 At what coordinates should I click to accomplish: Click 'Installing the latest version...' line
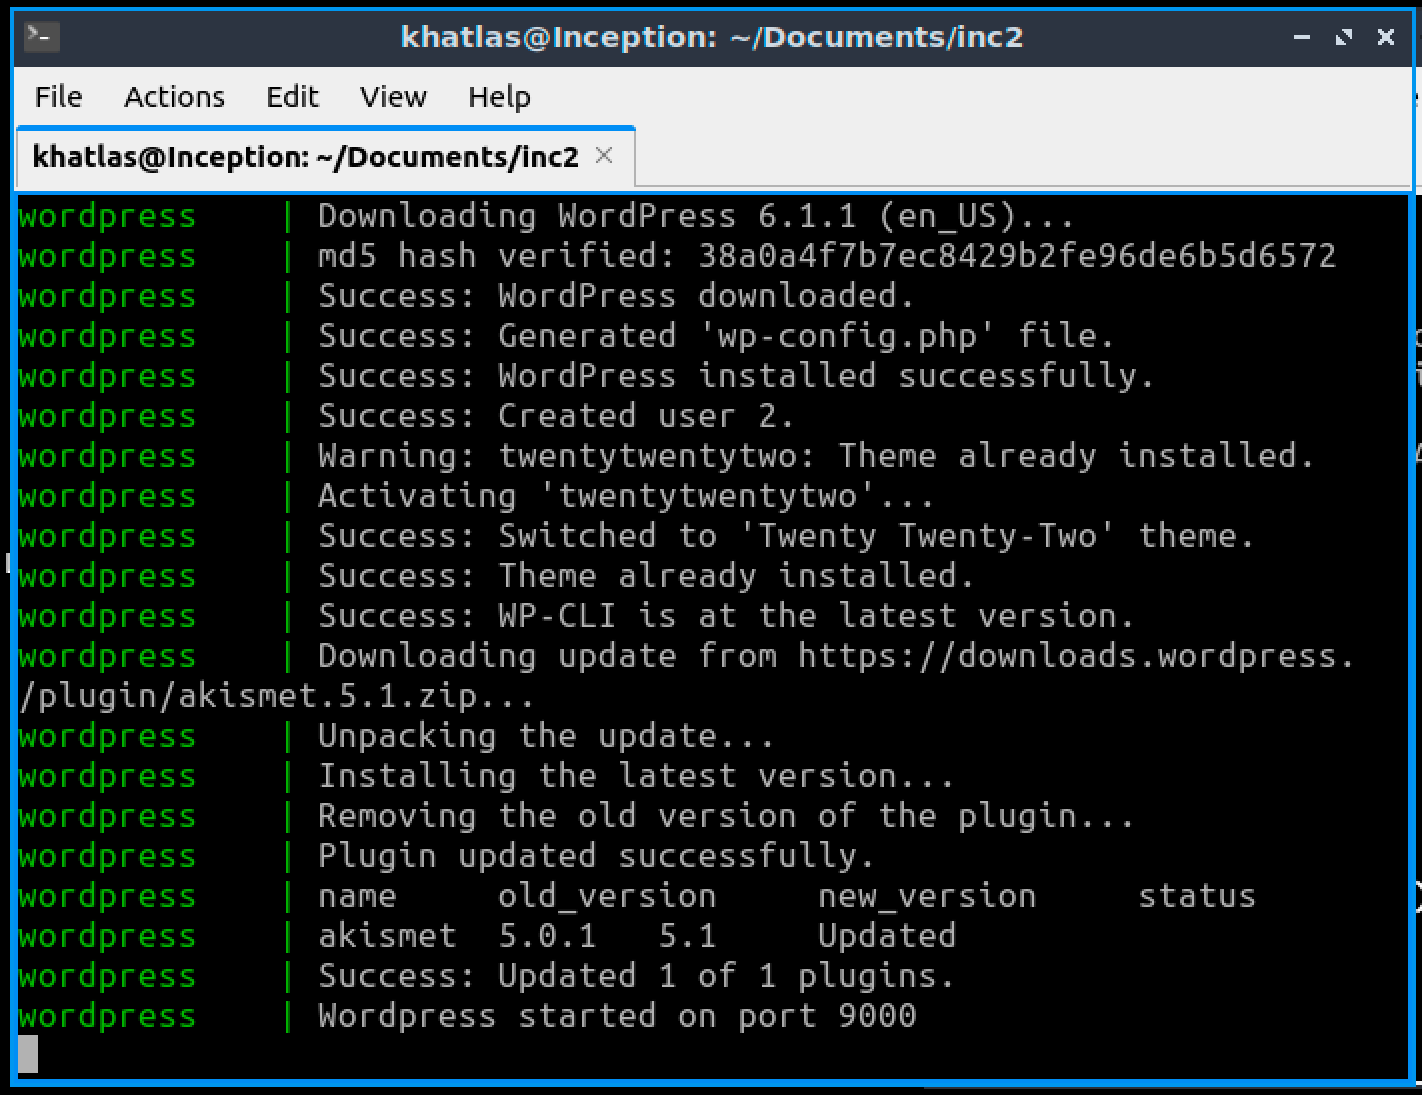tap(636, 776)
